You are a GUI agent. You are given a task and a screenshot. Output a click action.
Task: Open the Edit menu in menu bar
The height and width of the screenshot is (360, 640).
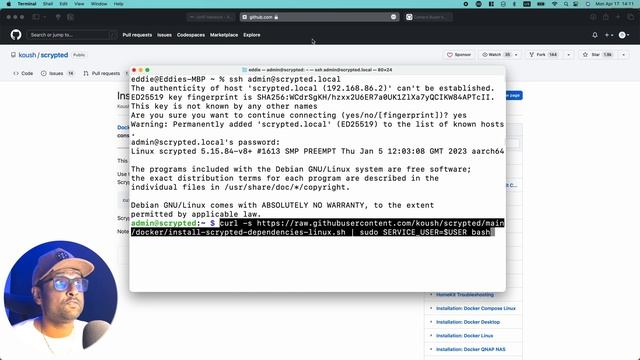pyautogui.click(x=63, y=4)
